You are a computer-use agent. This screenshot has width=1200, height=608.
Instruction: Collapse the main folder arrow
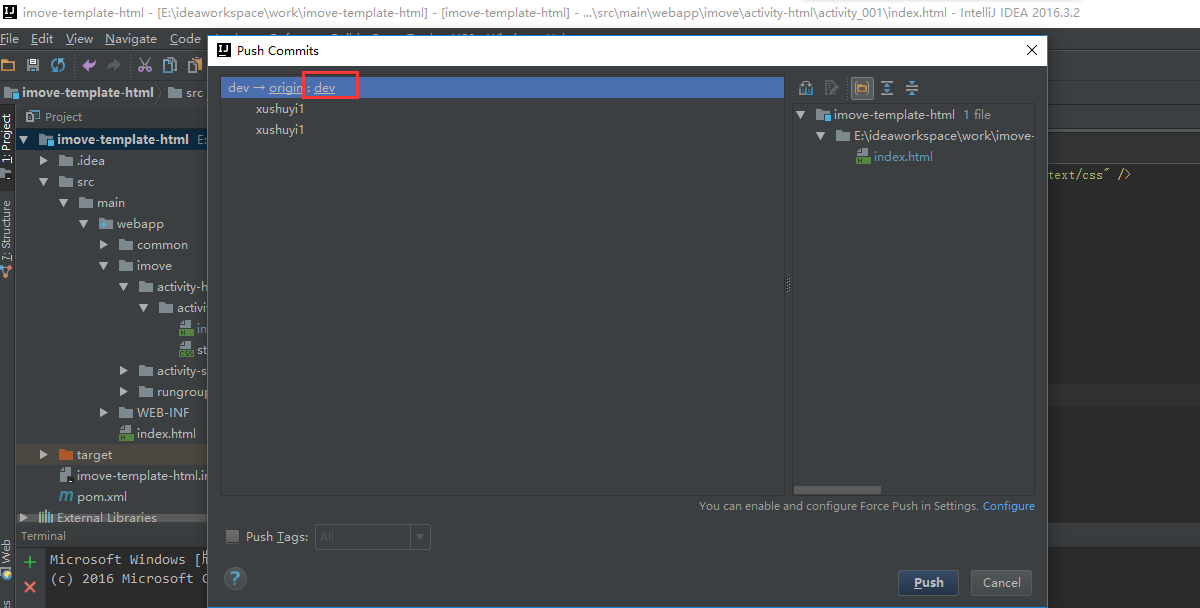tap(64, 203)
